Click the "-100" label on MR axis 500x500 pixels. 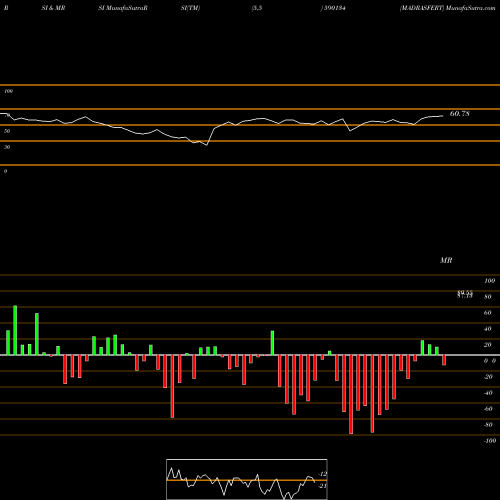pos(490,441)
